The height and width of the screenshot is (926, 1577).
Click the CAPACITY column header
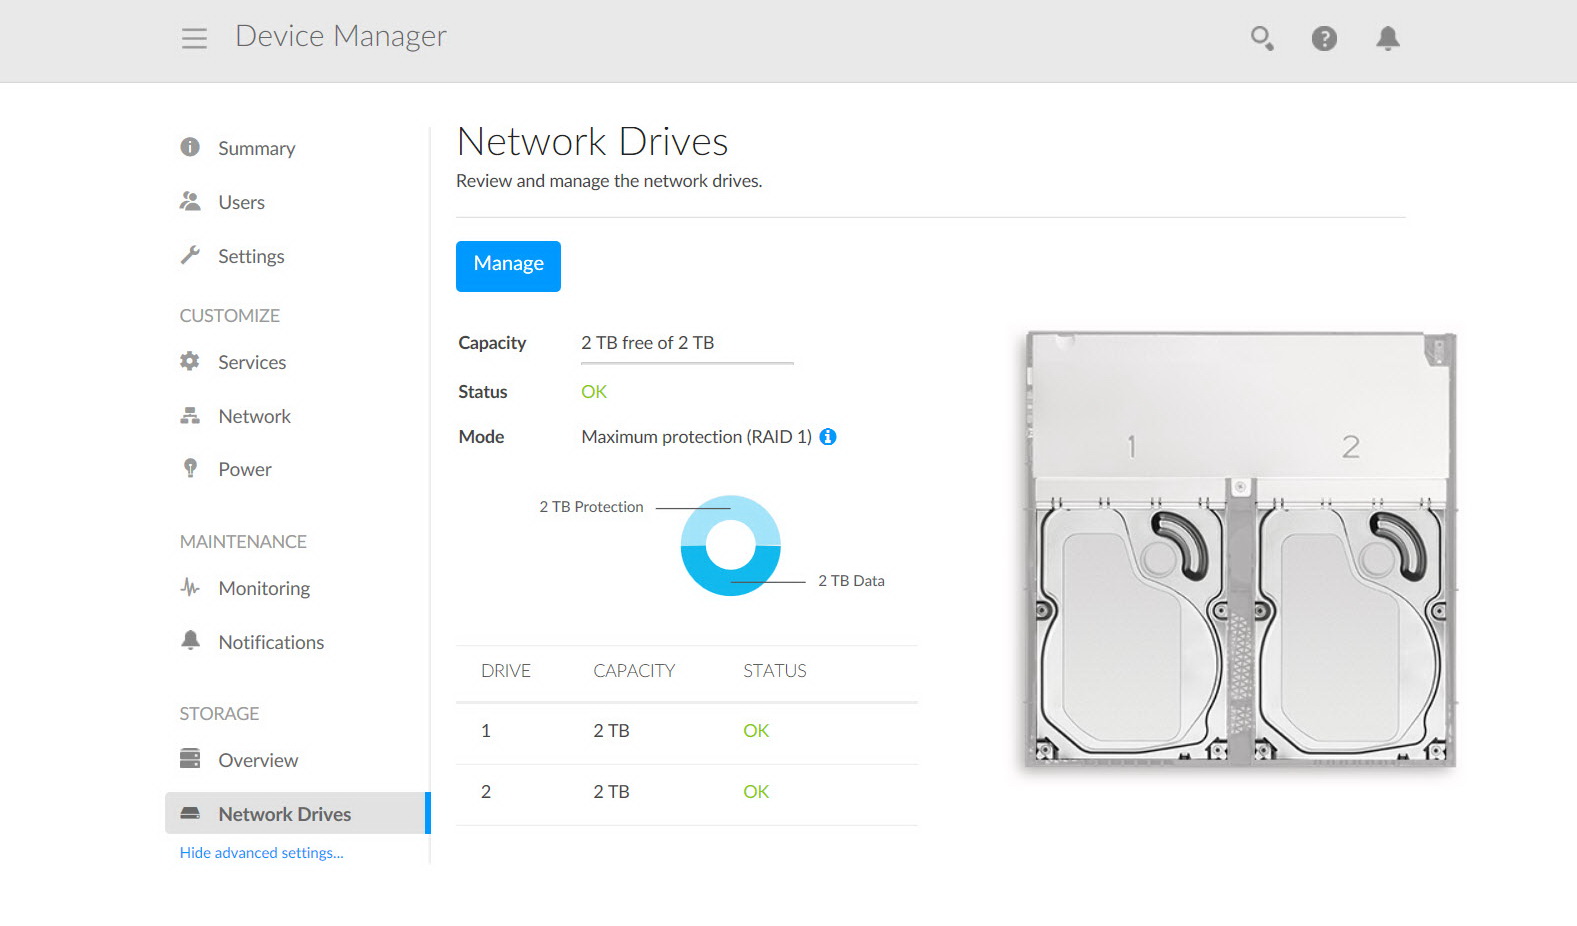coord(634,671)
